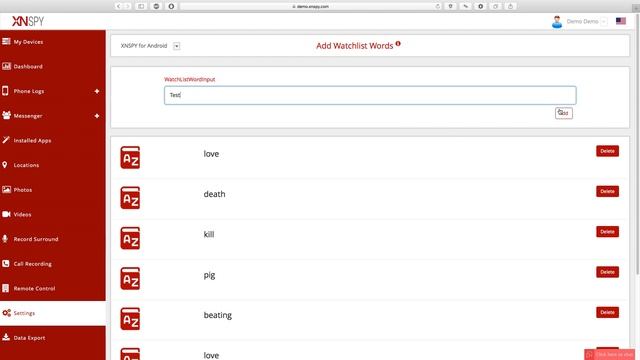Click the AZ icon beside the first "love" row
The image size is (640, 360).
coord(130,158)
